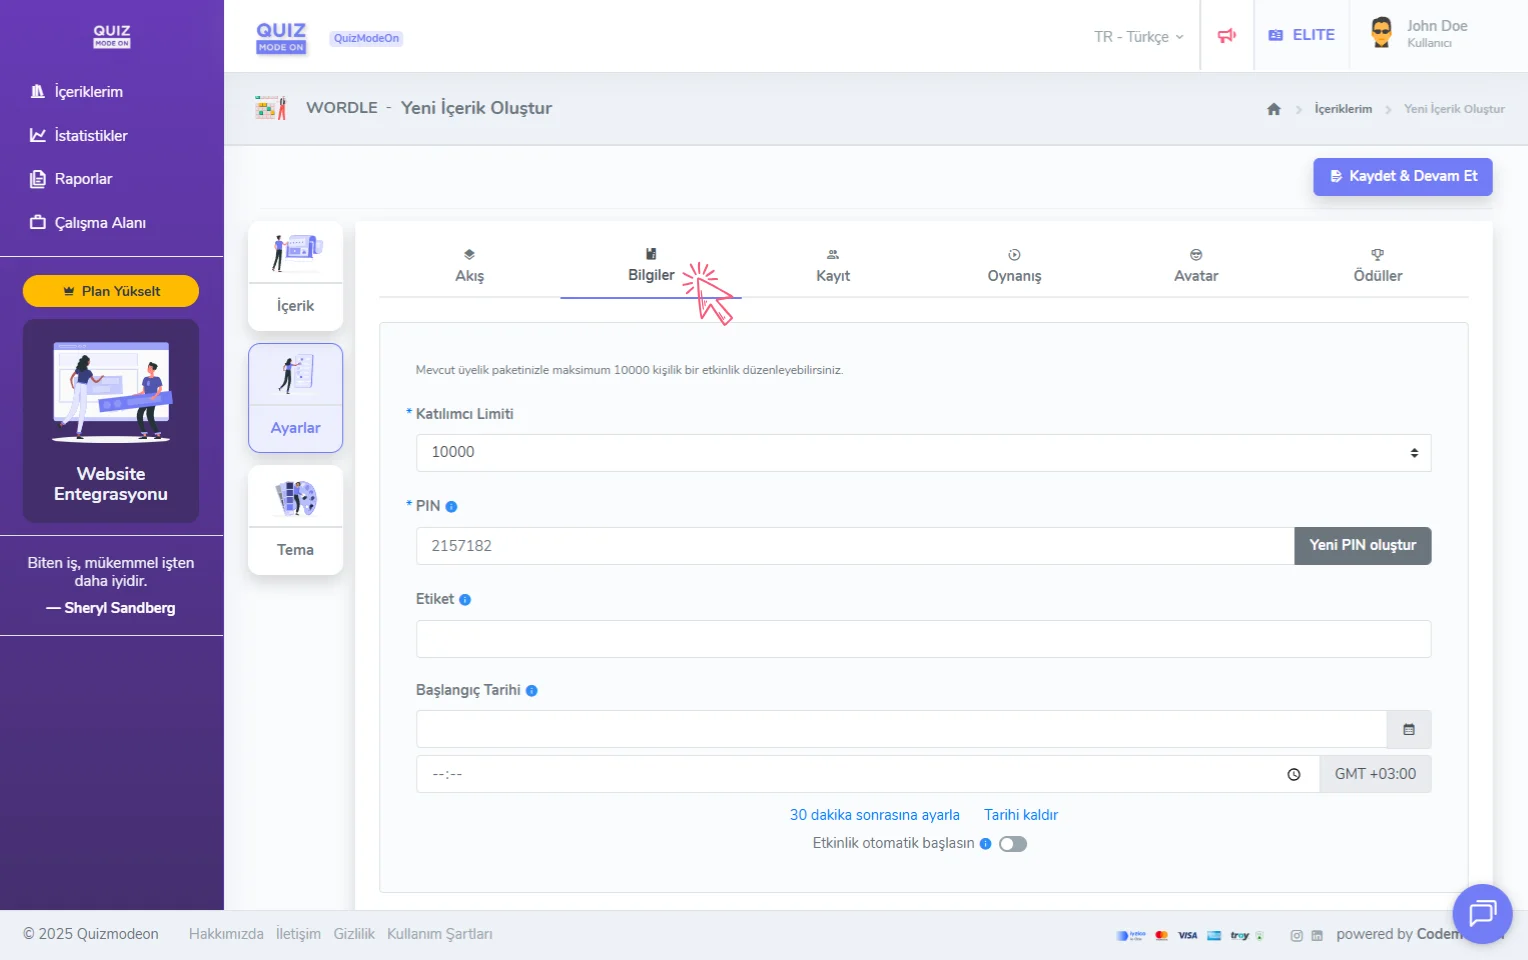Click the Kaydet & Devam Et button

1402,177
